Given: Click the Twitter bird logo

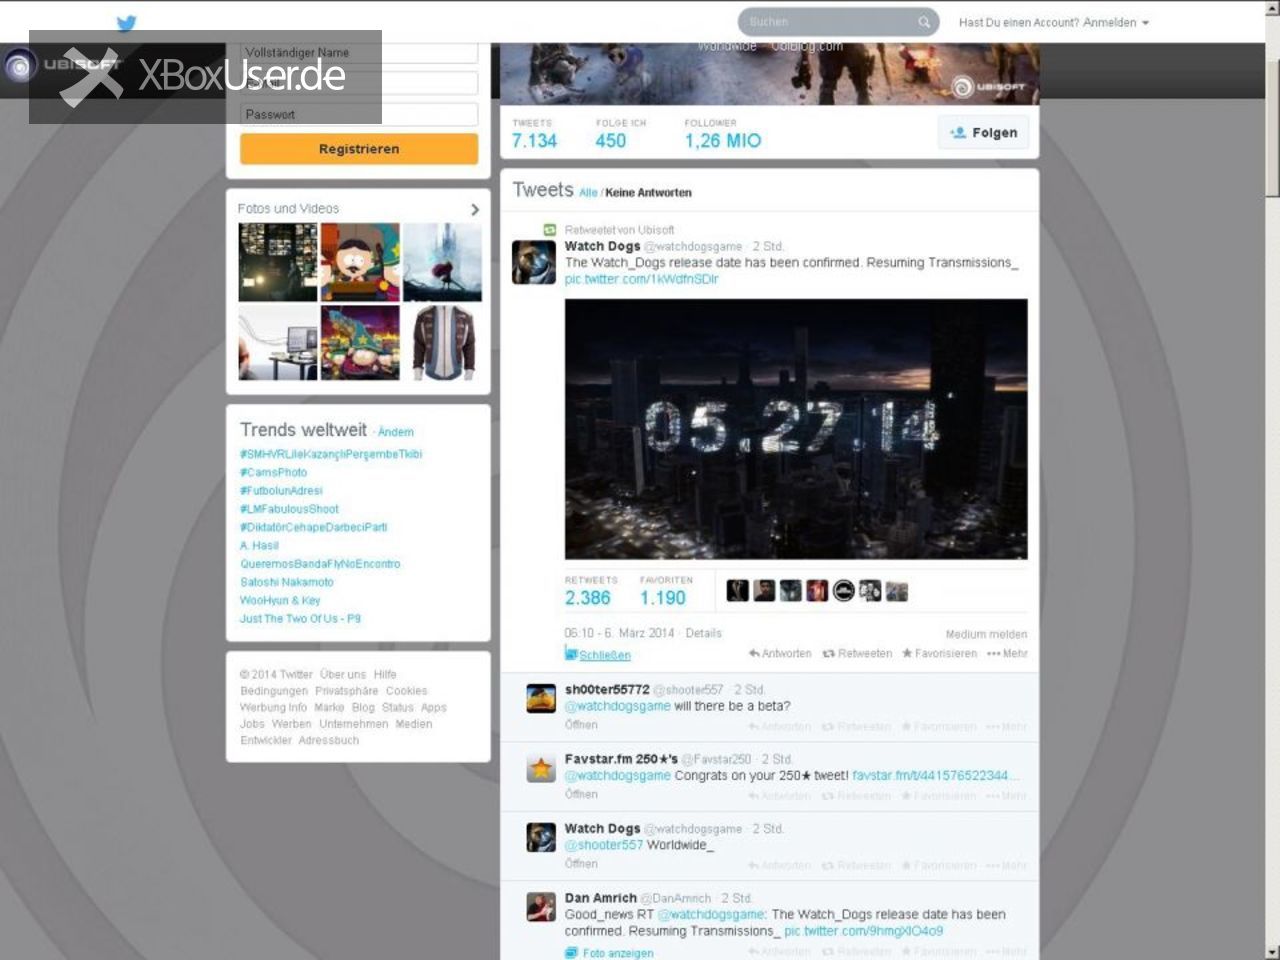Looking at the screenshot, I should [x=126, y=23].
